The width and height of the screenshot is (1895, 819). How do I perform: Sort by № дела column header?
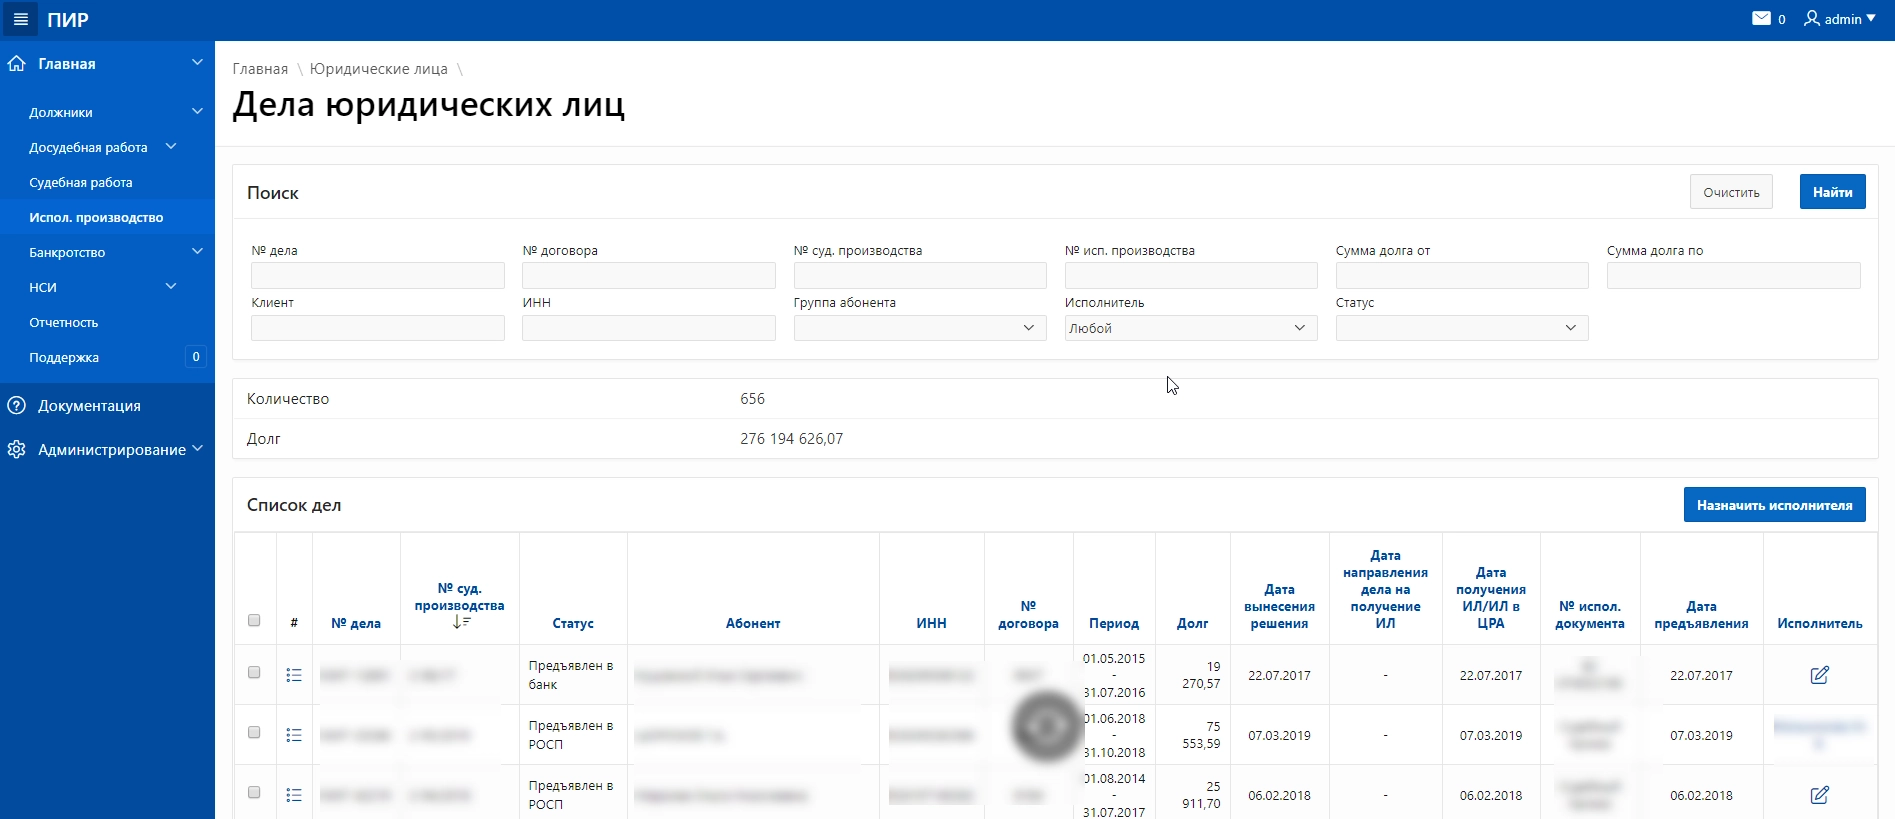(356, 623)
